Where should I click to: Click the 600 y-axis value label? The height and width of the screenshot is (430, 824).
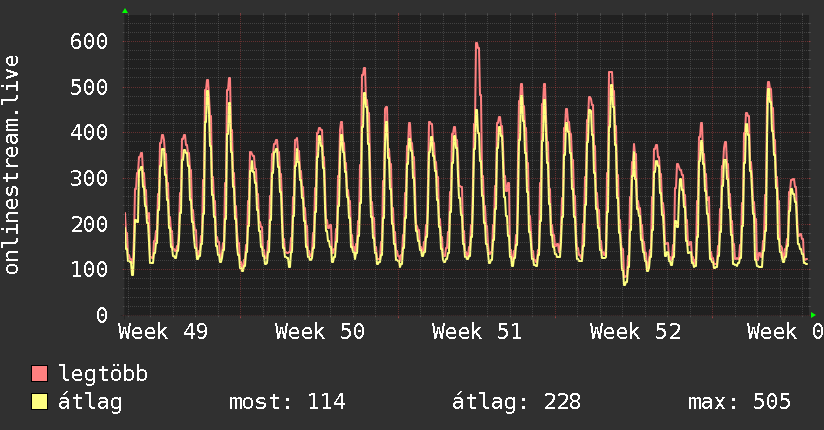(89, 41)
